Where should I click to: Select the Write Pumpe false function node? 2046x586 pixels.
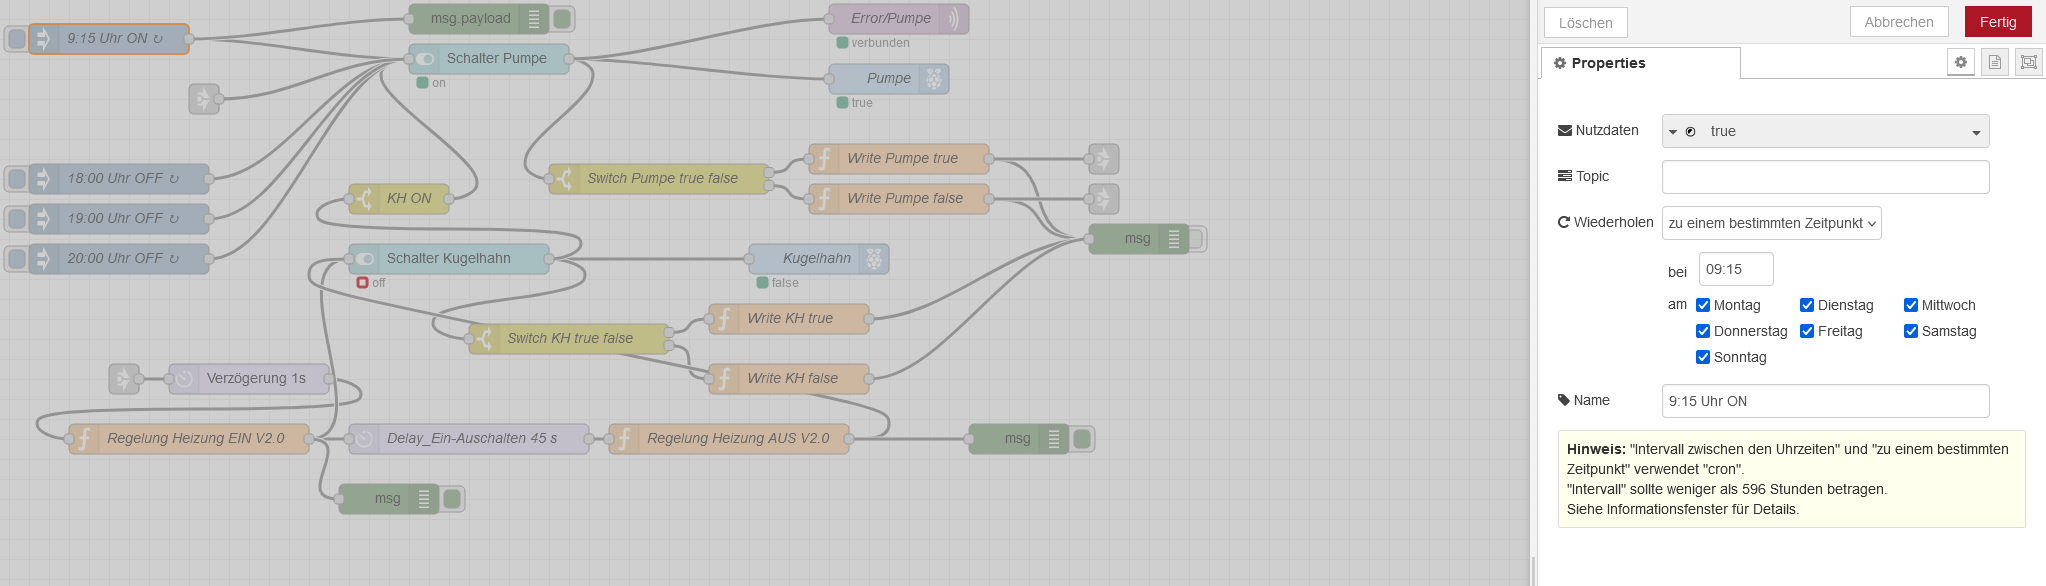(899, 199)
